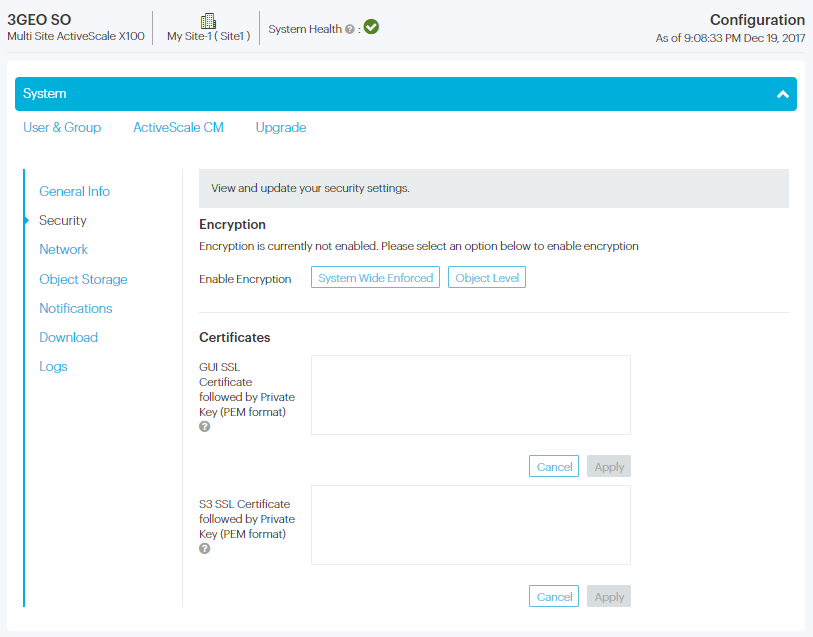The height and width of the screenshot is (637, 813).
Task: Enable Object Level encryption
Action: pyautogui.click(x=487, y=277)
